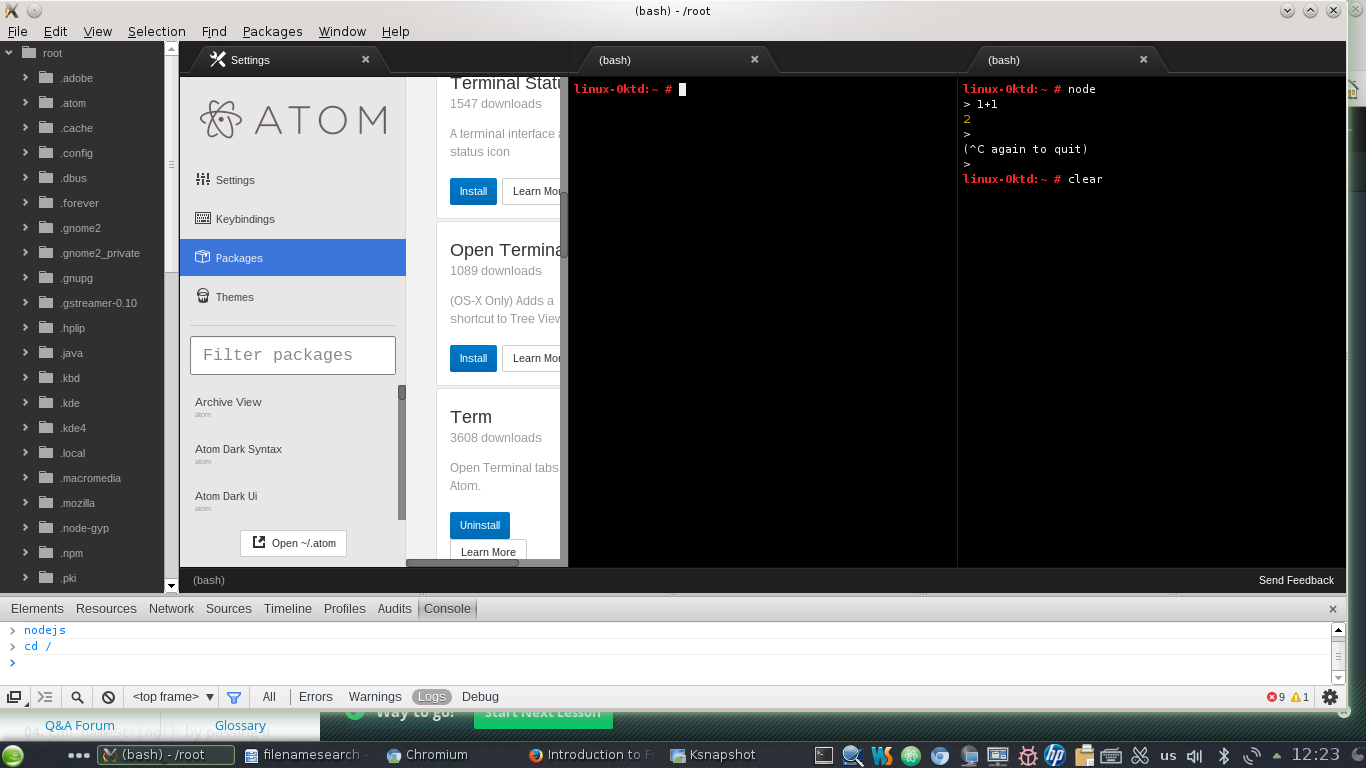Screen dimensions: 1366x768
Task: Click the DevTools dock-side icon
Action: (14, 697)
